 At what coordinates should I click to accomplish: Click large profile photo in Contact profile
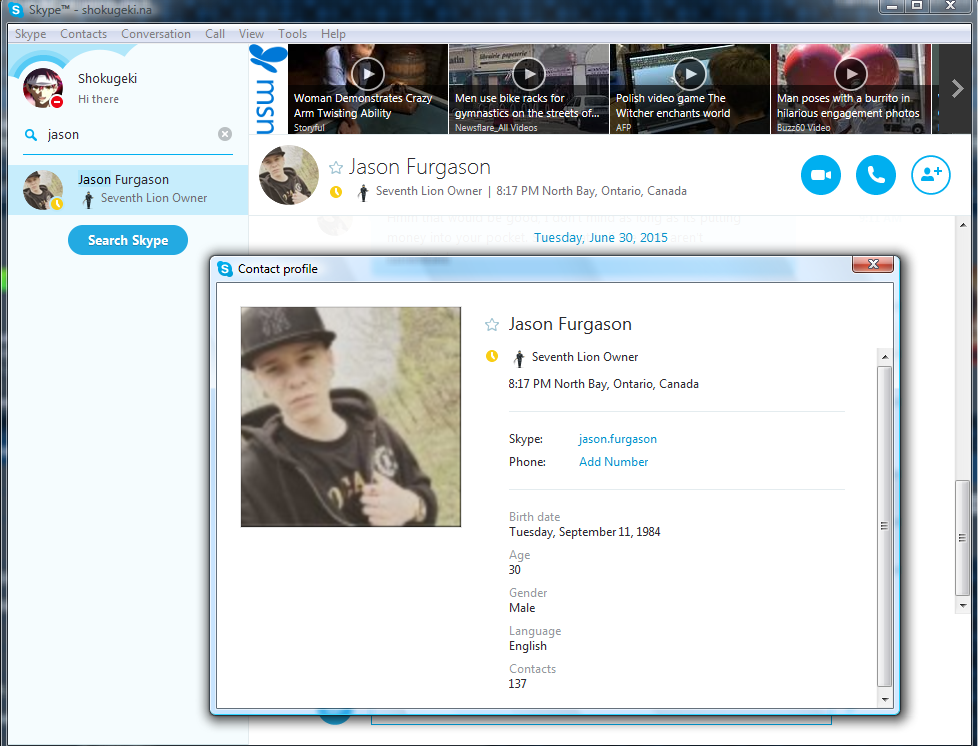(x=351, y=417)
